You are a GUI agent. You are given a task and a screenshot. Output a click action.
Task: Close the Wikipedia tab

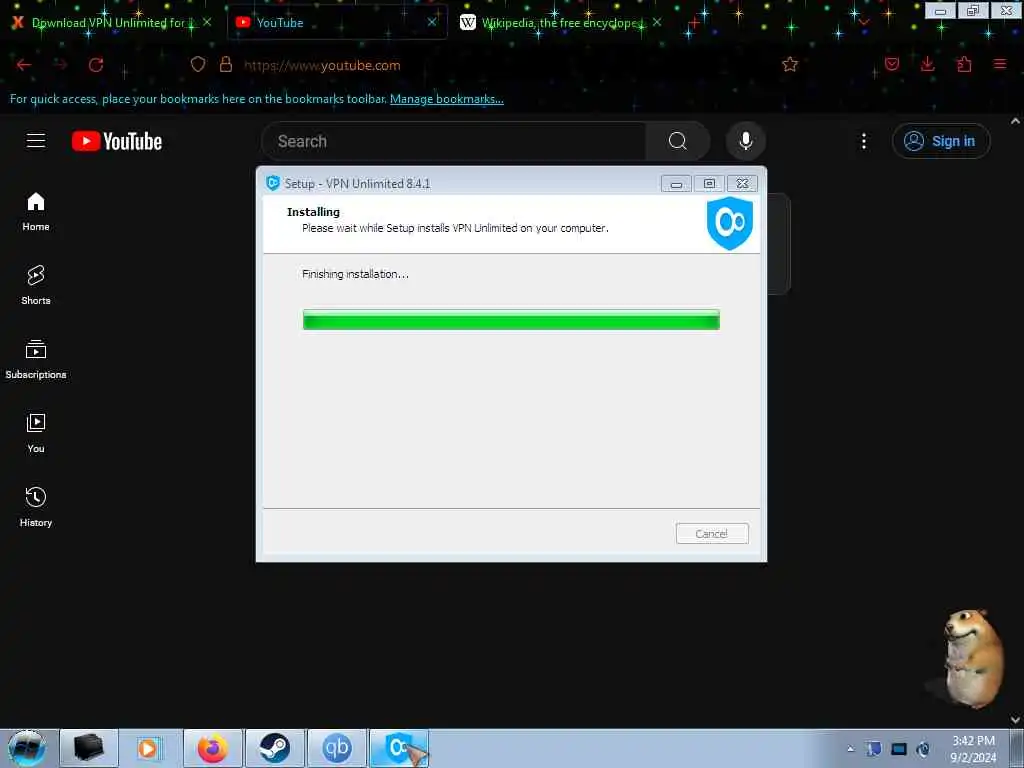pyautogui.click(x=657, y=22)
